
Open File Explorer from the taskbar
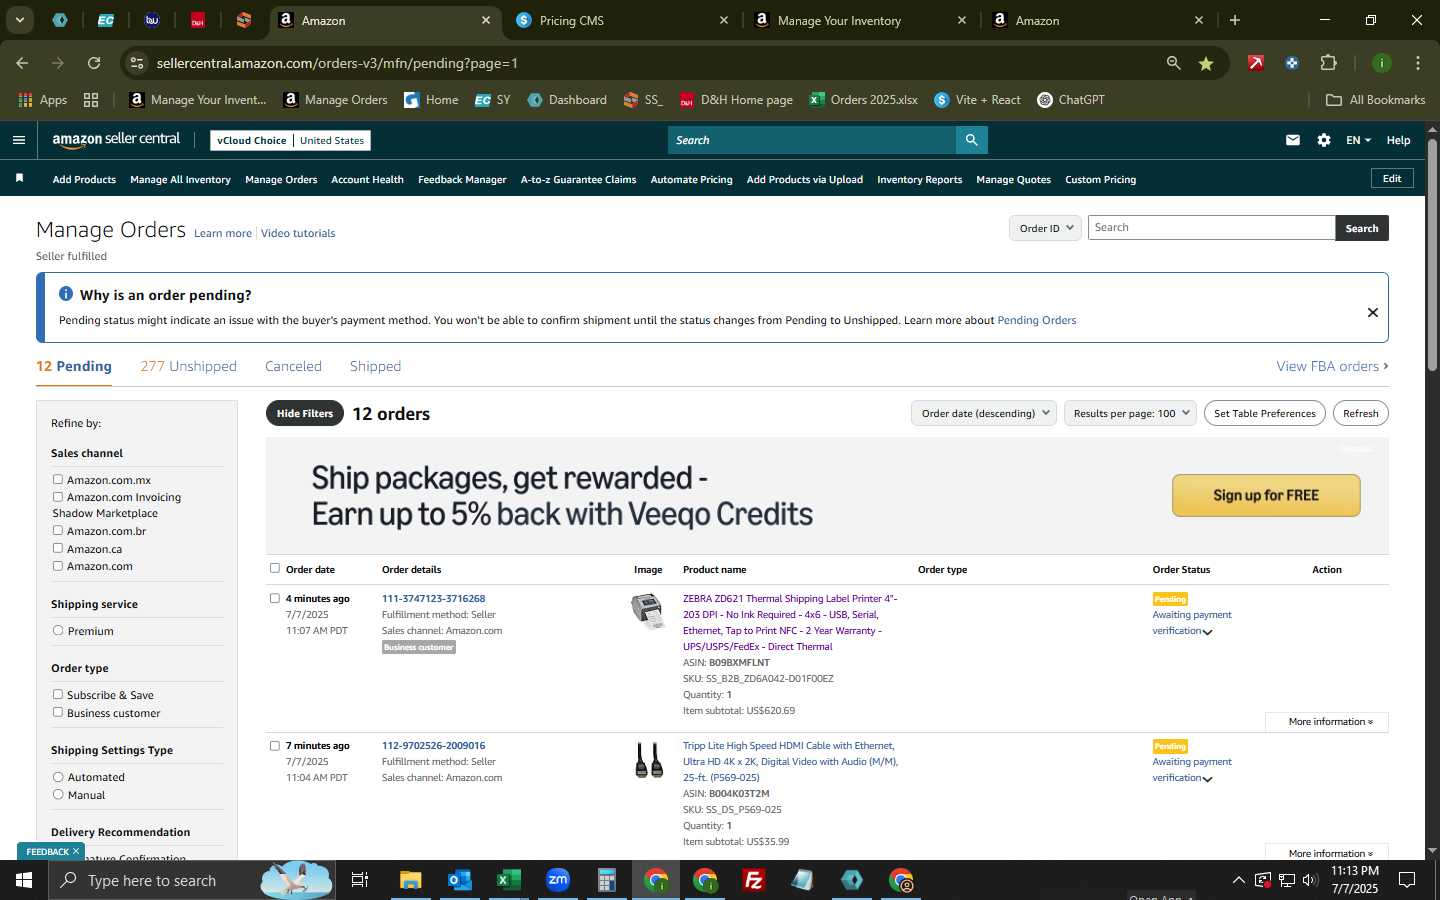(411, 880)
